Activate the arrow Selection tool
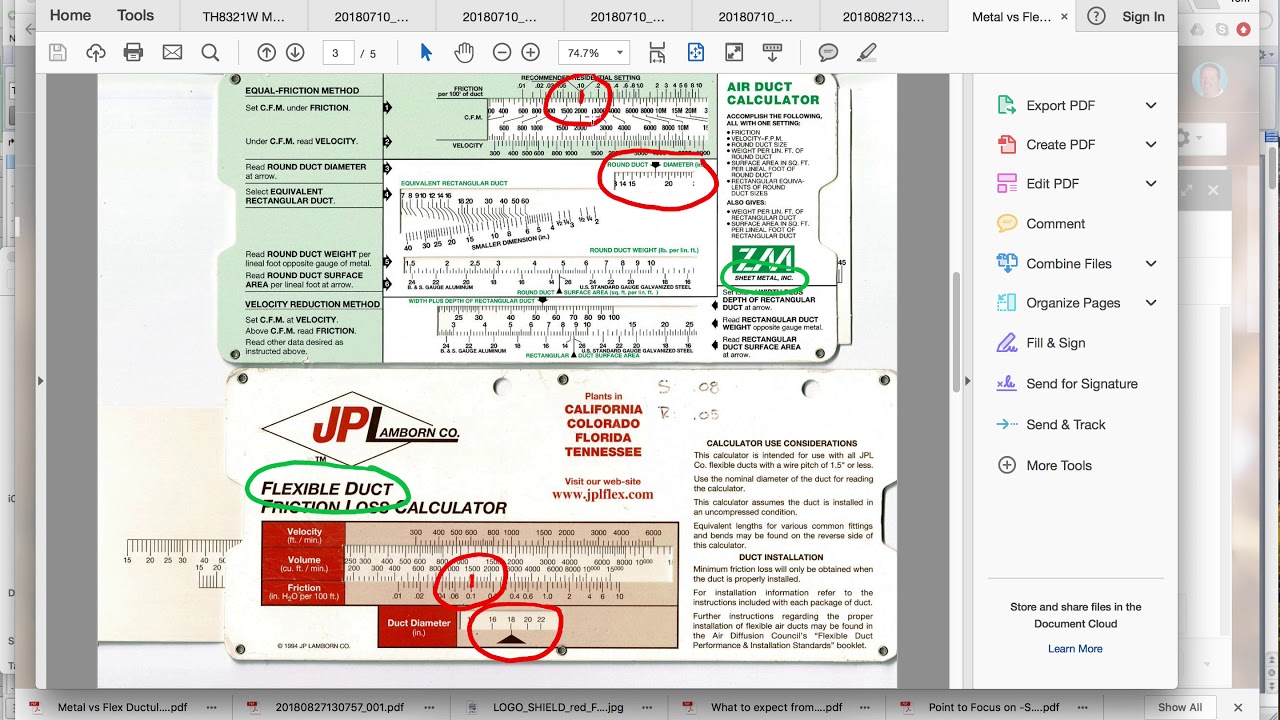This screenshot has height=720, width=1280. (x=426, y=53)
